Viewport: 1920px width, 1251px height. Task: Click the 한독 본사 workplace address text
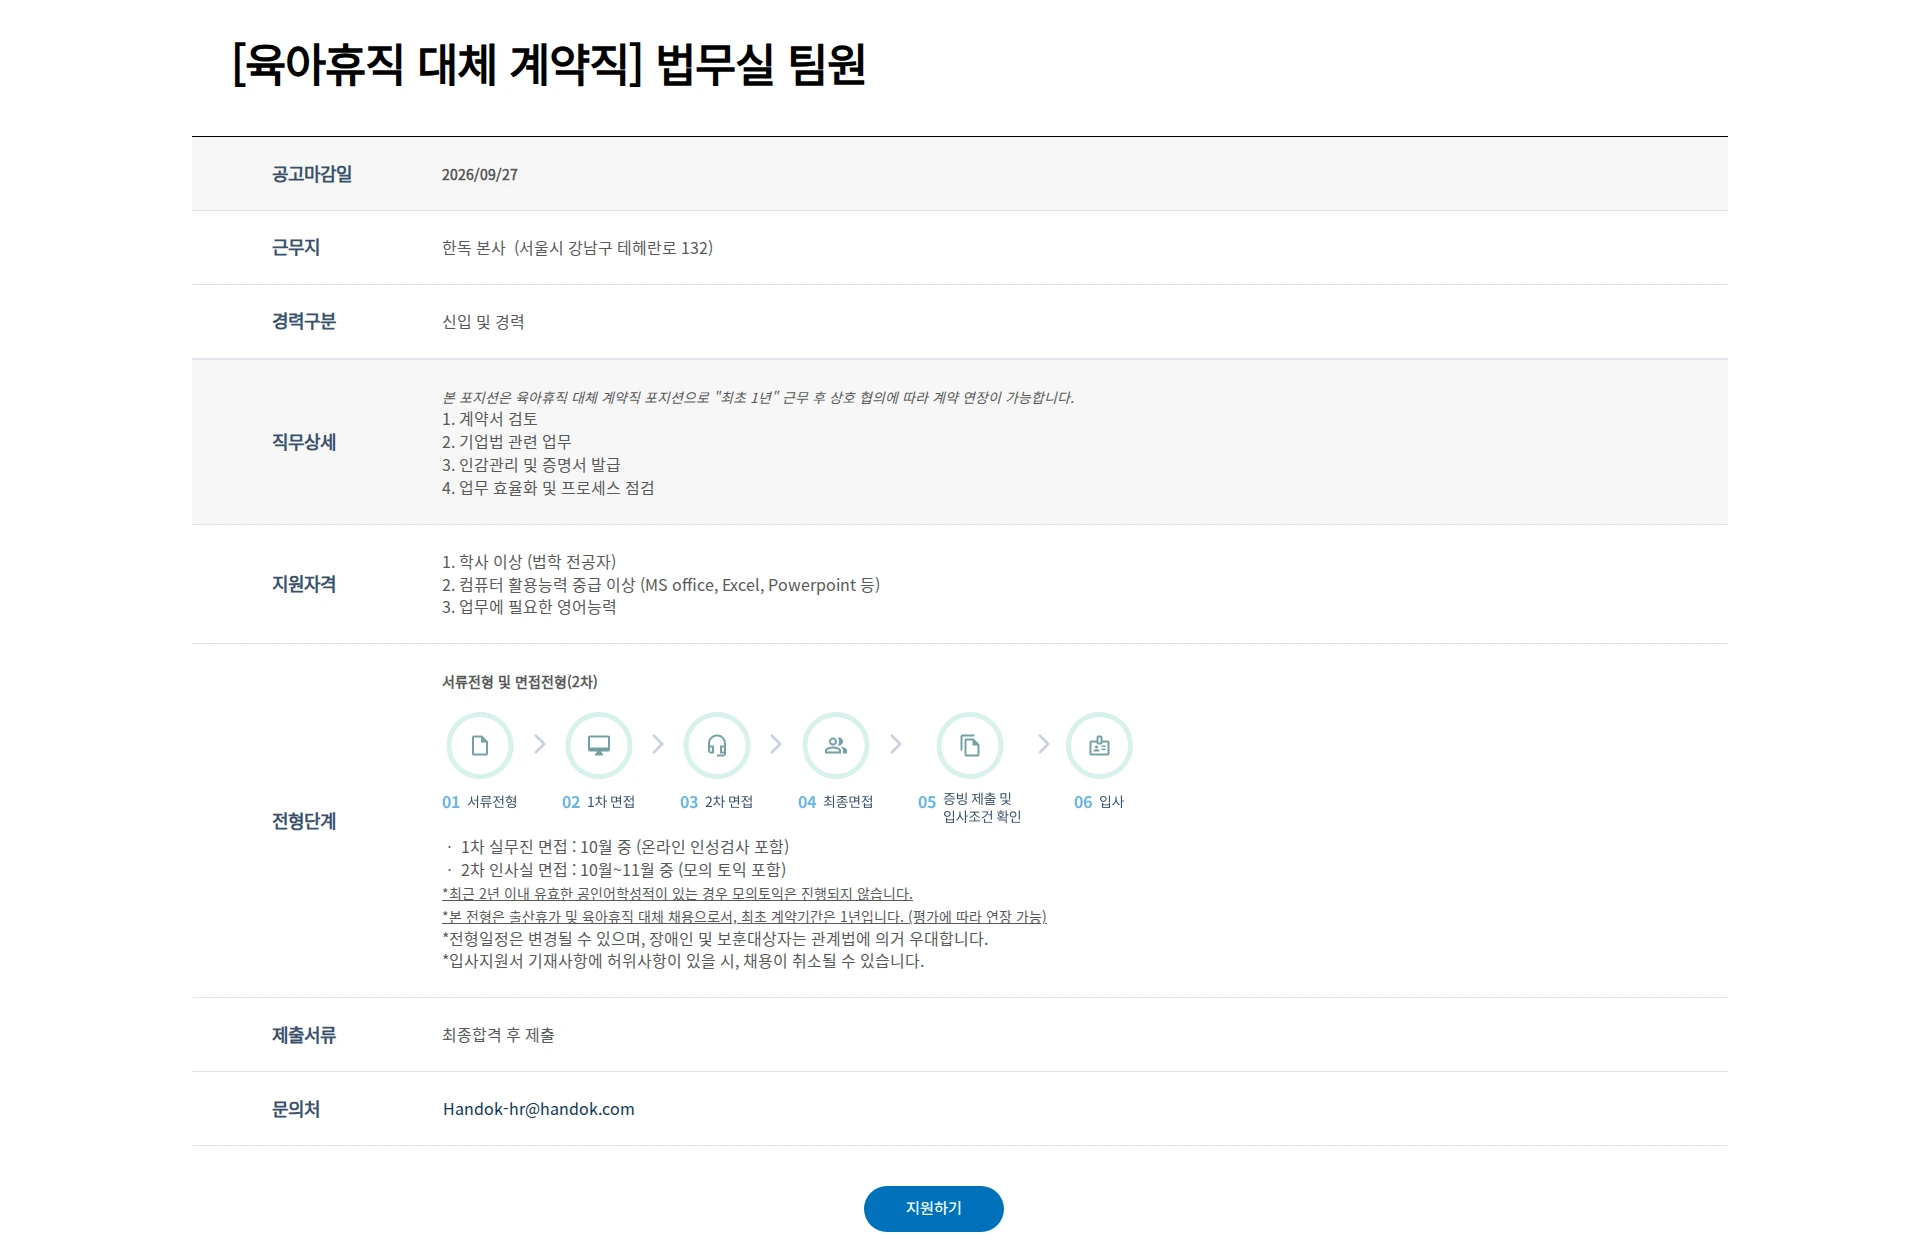pyautogui.click(x=578, y=248)
